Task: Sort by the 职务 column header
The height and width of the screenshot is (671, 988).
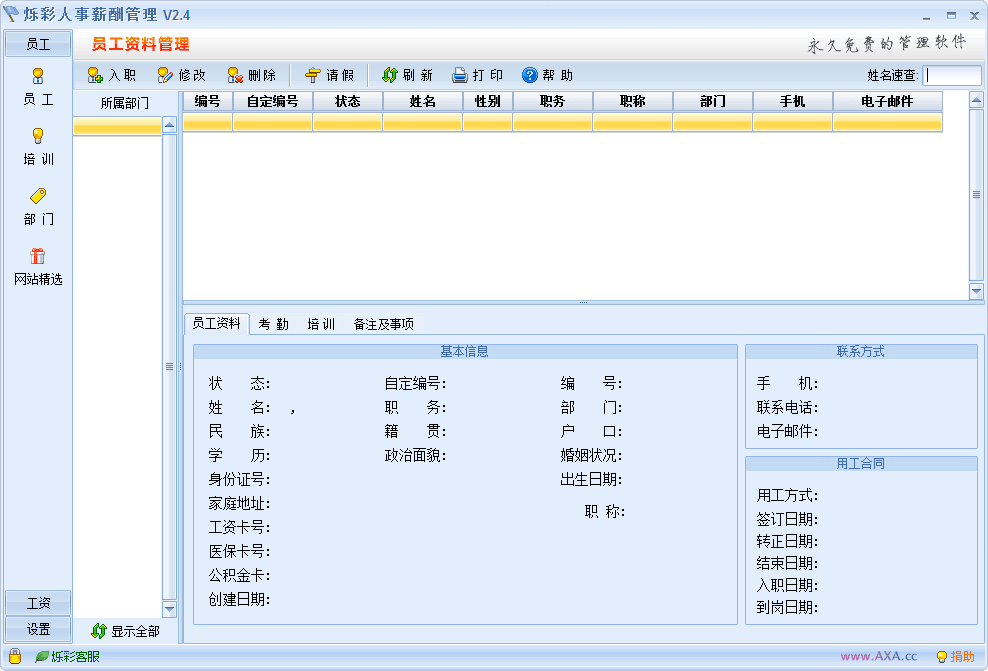Action: 553,101
